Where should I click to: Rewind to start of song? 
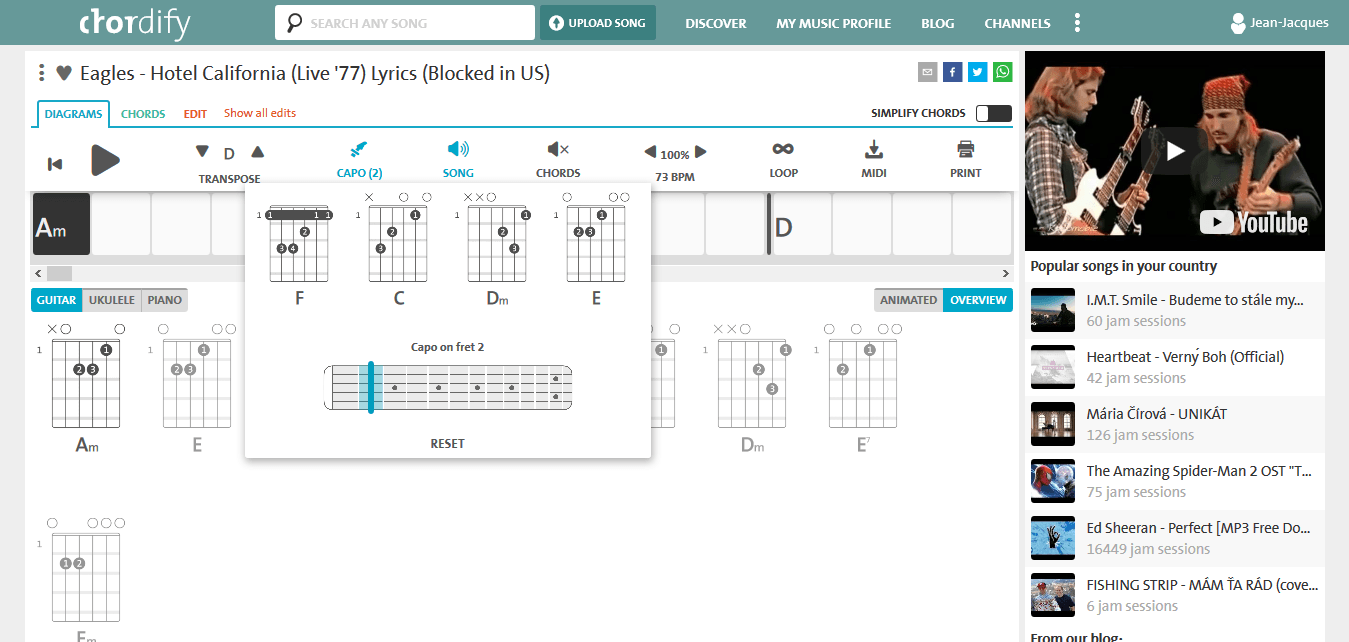click(x=55, y=164)
